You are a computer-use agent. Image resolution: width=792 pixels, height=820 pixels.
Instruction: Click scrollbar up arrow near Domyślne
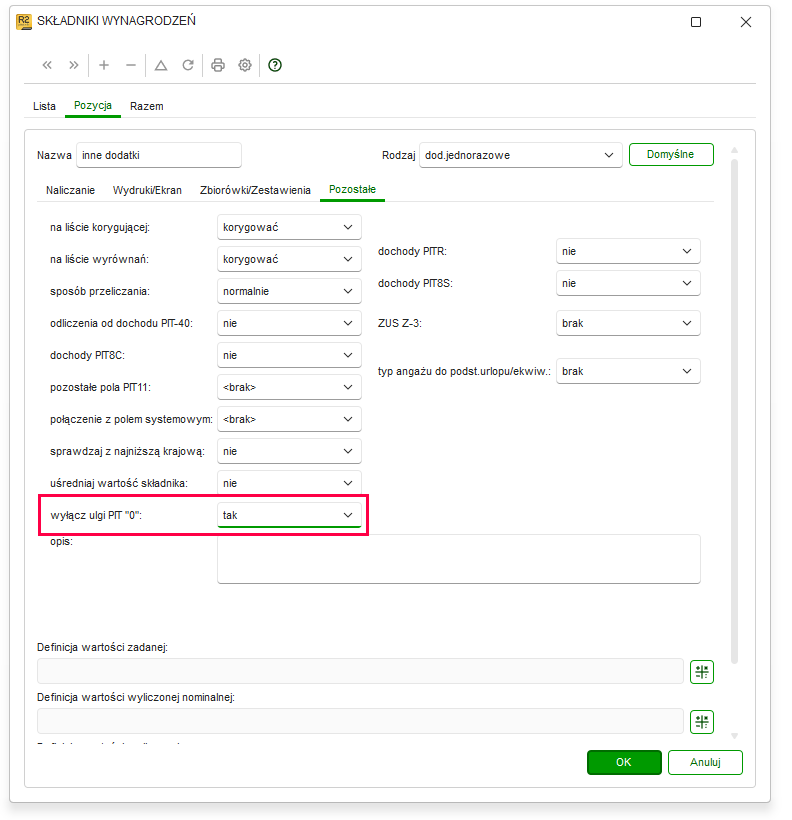pos(734,150)
